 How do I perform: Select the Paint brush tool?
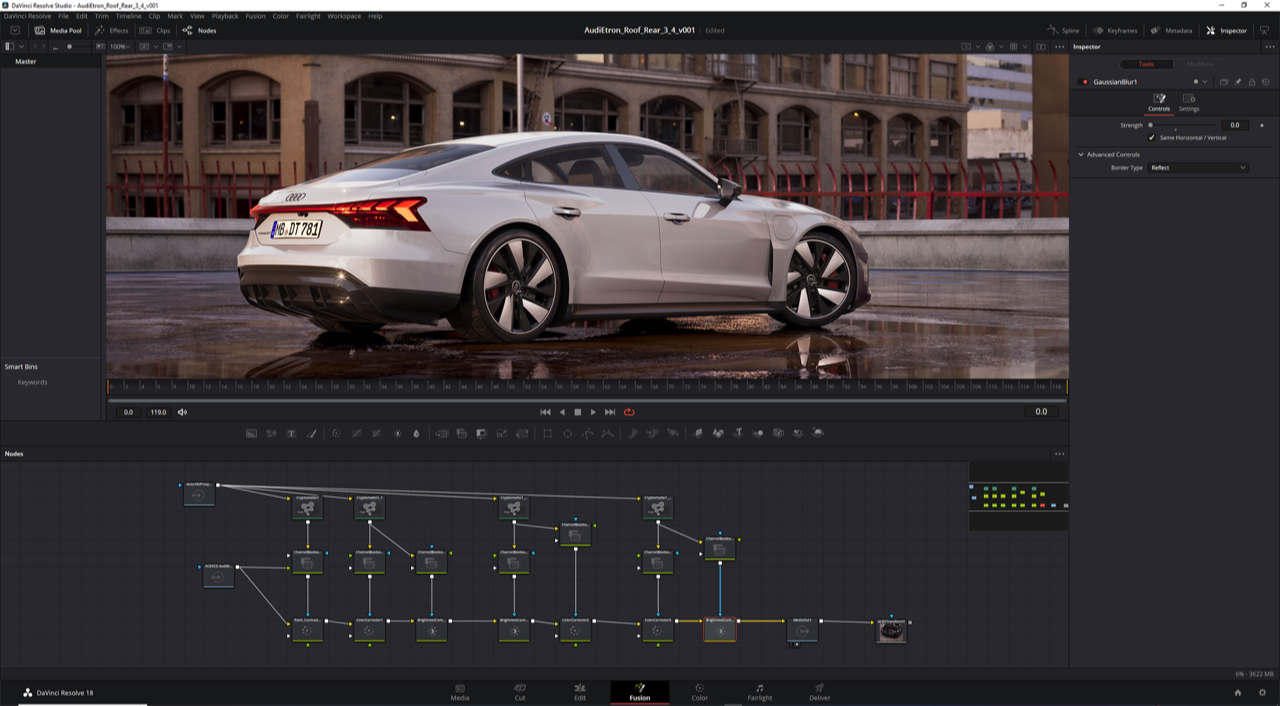[x=311, y=433]
